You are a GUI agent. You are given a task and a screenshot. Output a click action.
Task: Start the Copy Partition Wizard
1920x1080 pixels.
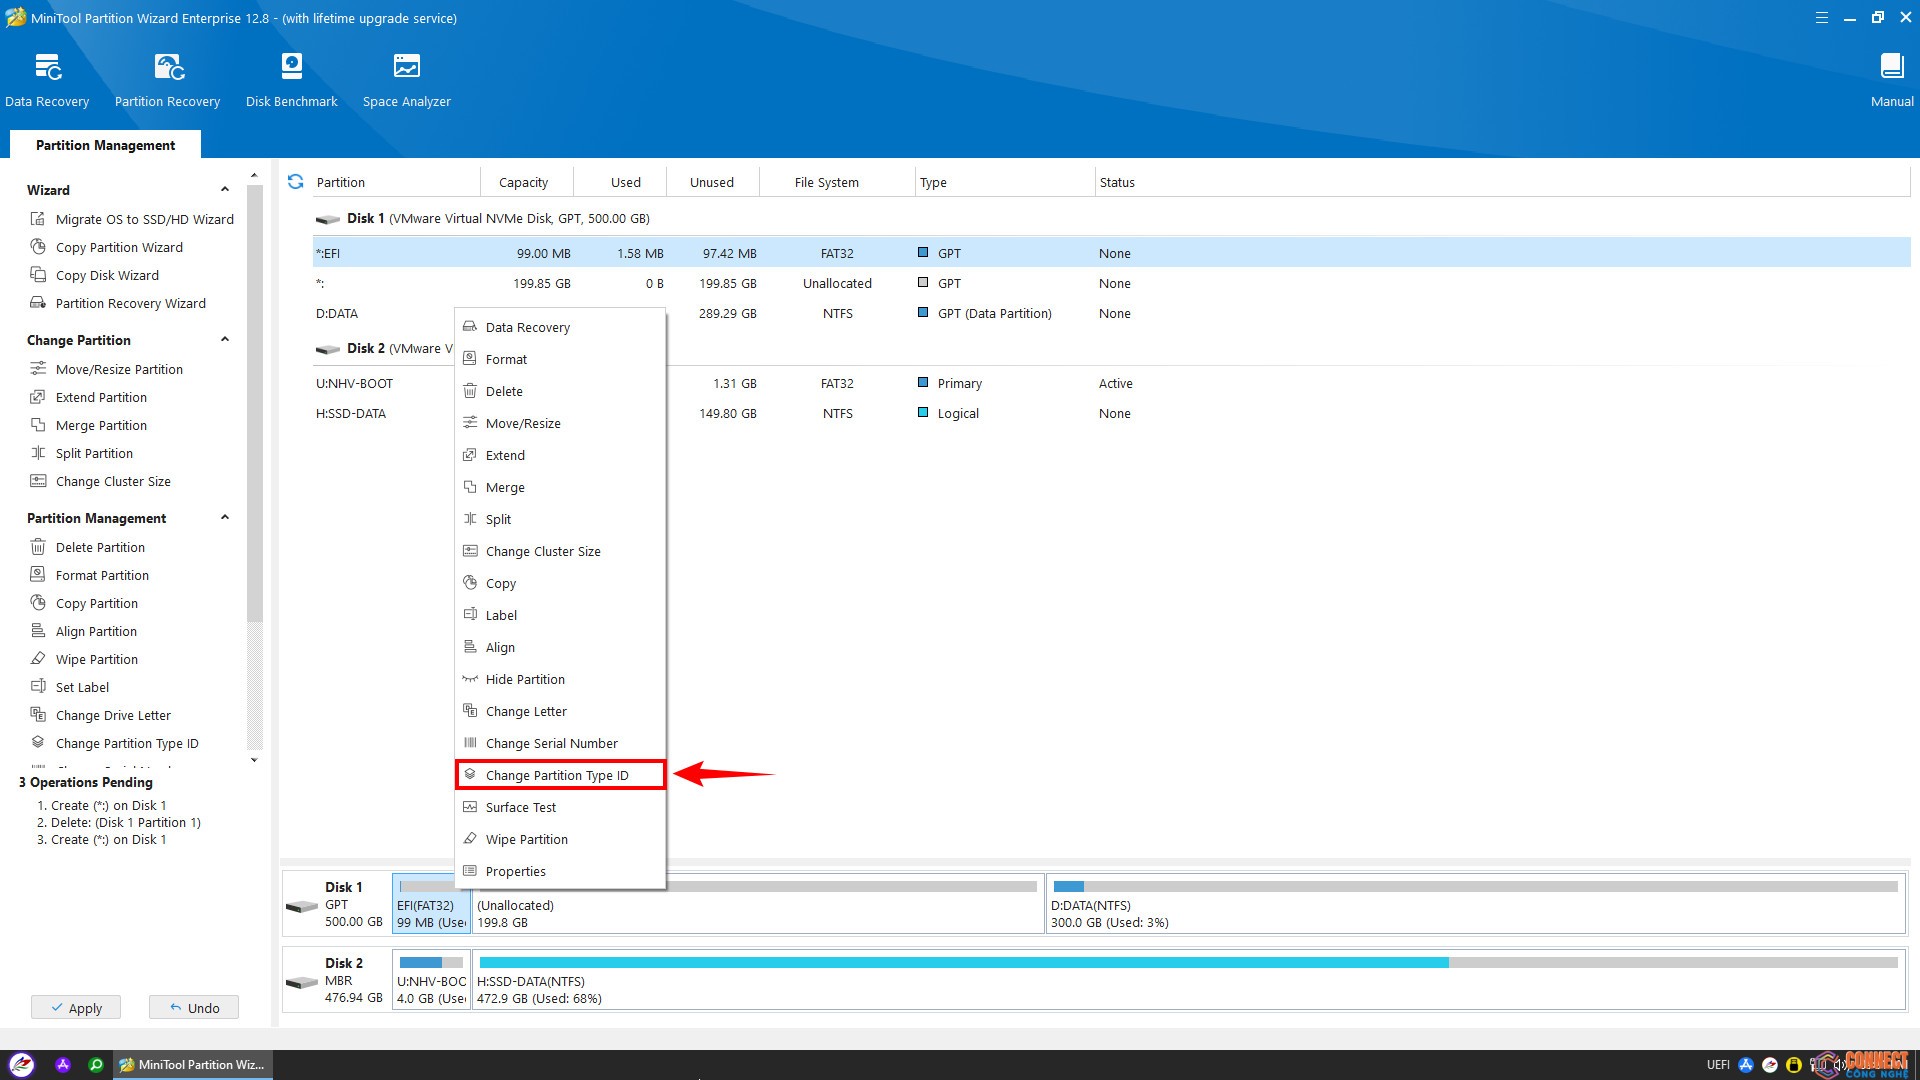[x=107, y=247]
